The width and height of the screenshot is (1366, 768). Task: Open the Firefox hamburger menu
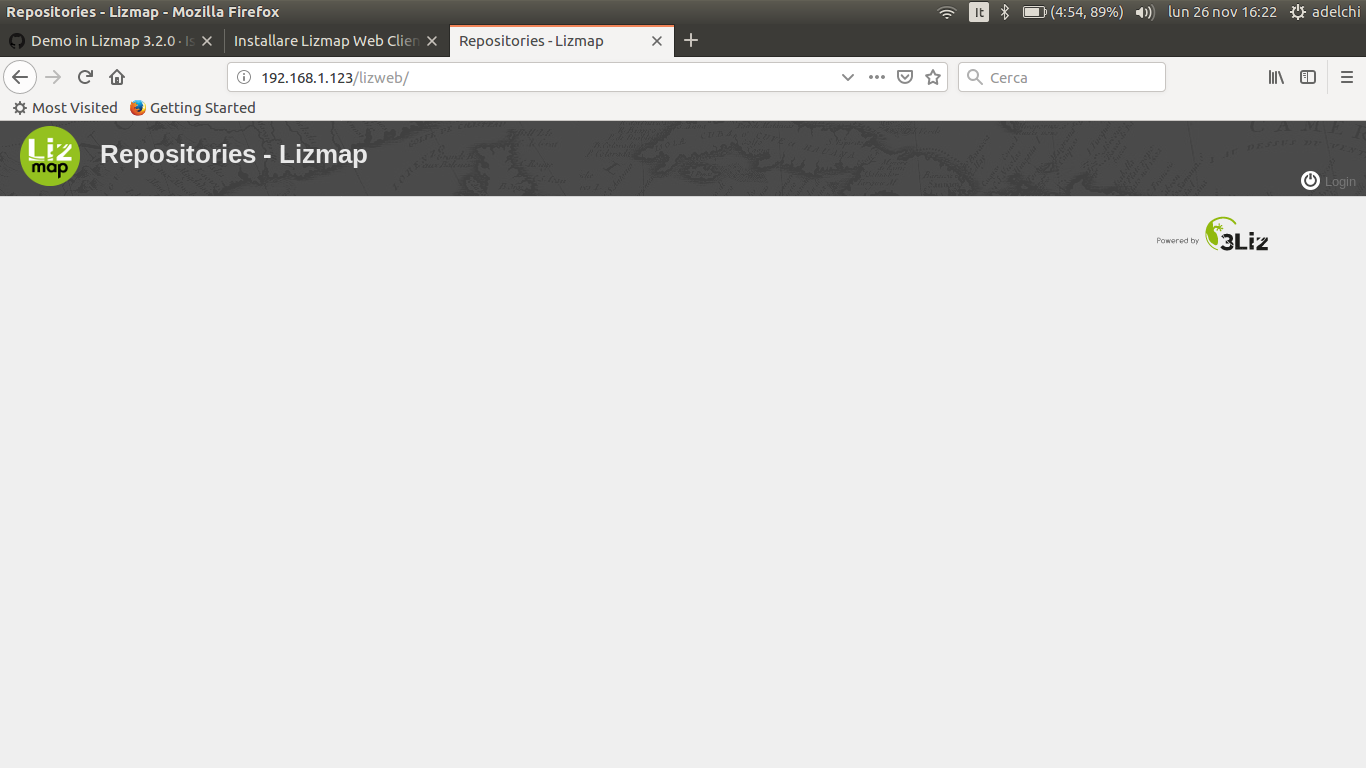(1347, 77)
